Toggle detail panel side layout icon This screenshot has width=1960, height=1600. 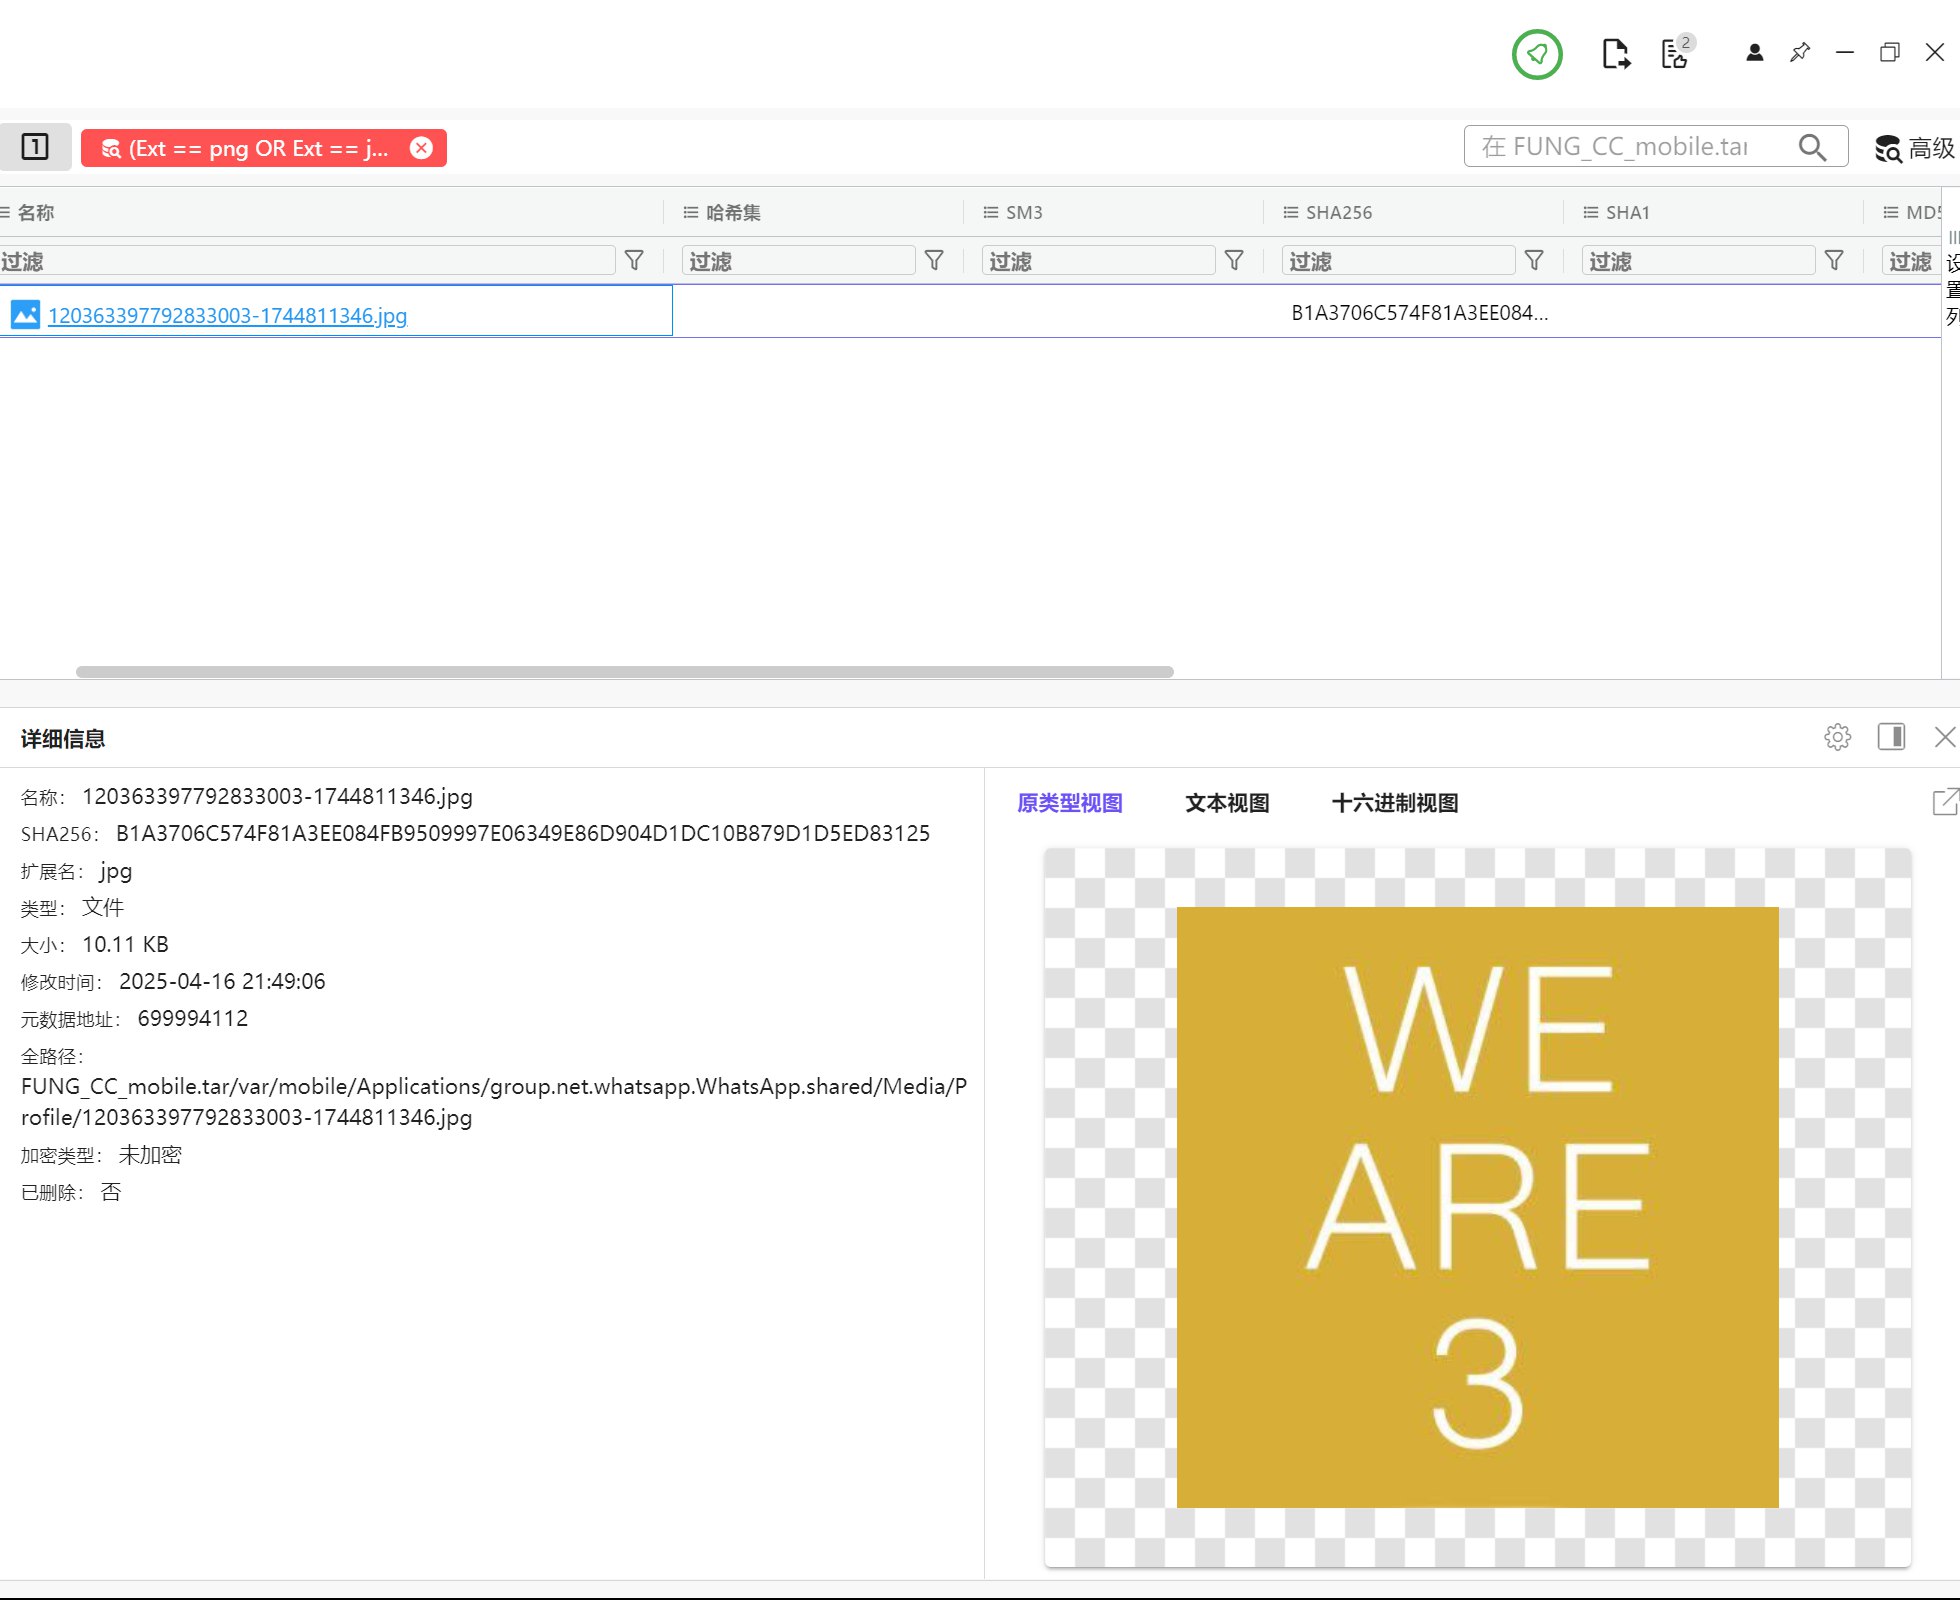coord(1891,737)
